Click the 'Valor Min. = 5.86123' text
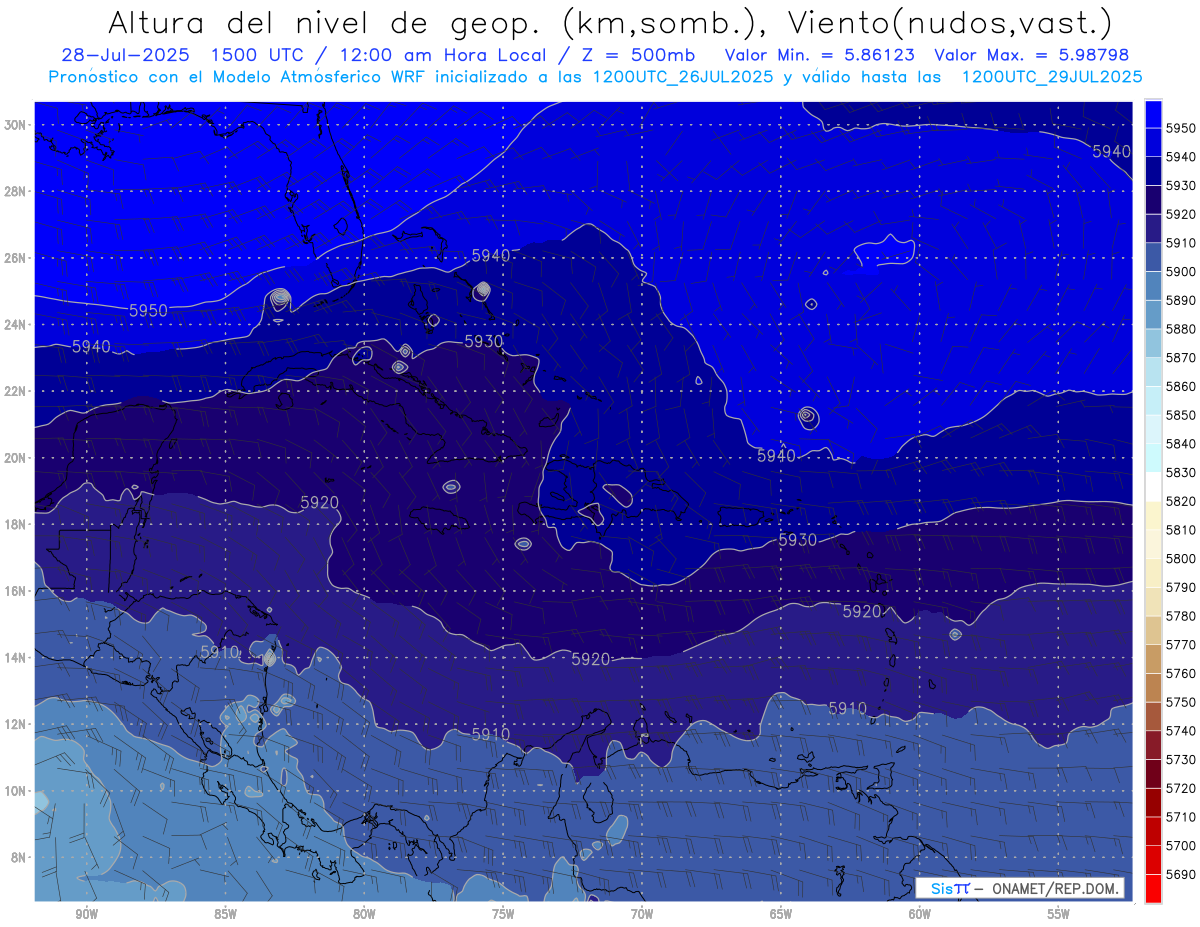This screenshot has width=1200, height=927. click(822, 55)
